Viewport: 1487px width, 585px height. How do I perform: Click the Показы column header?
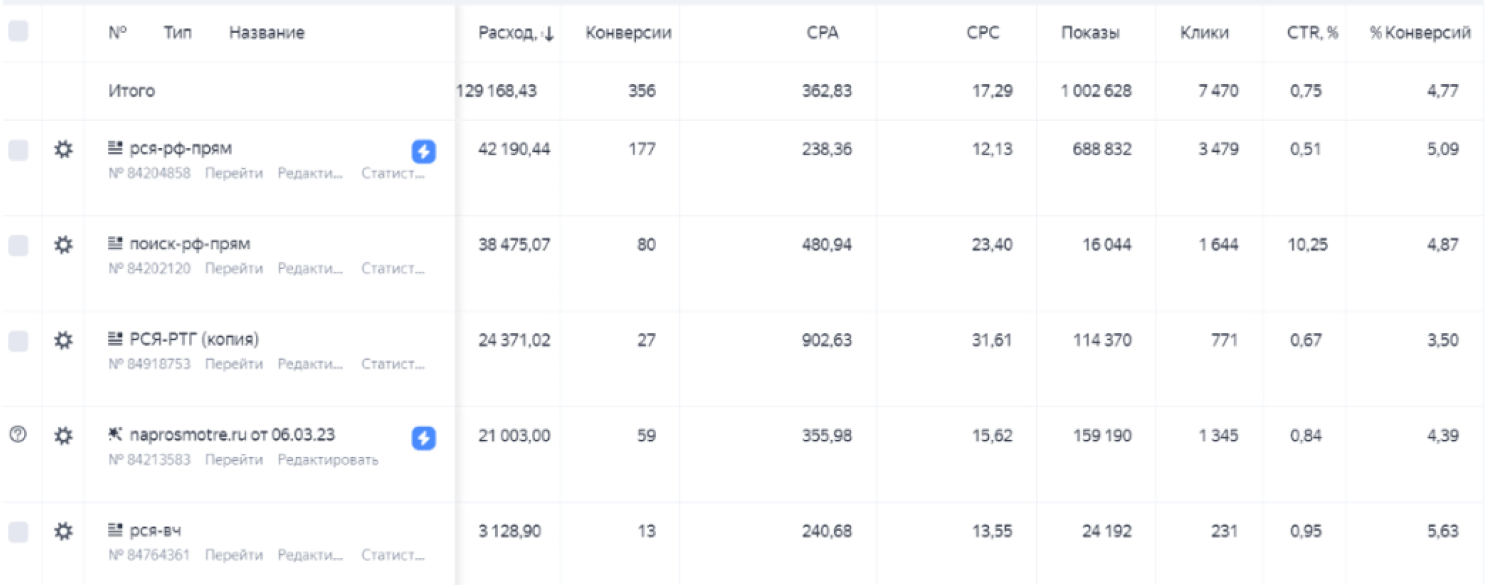click(1090, 33)
